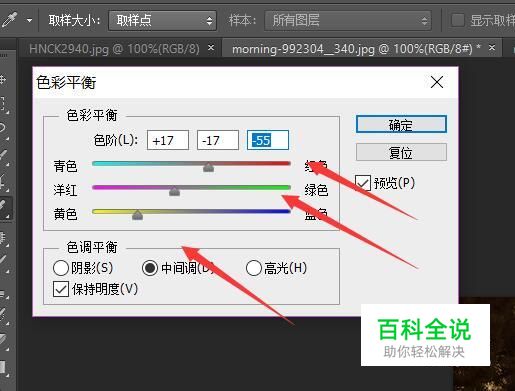Select the 高光(H) highlights radio button
This screenshot has height=391, width=515.
[x=253, y=268]
